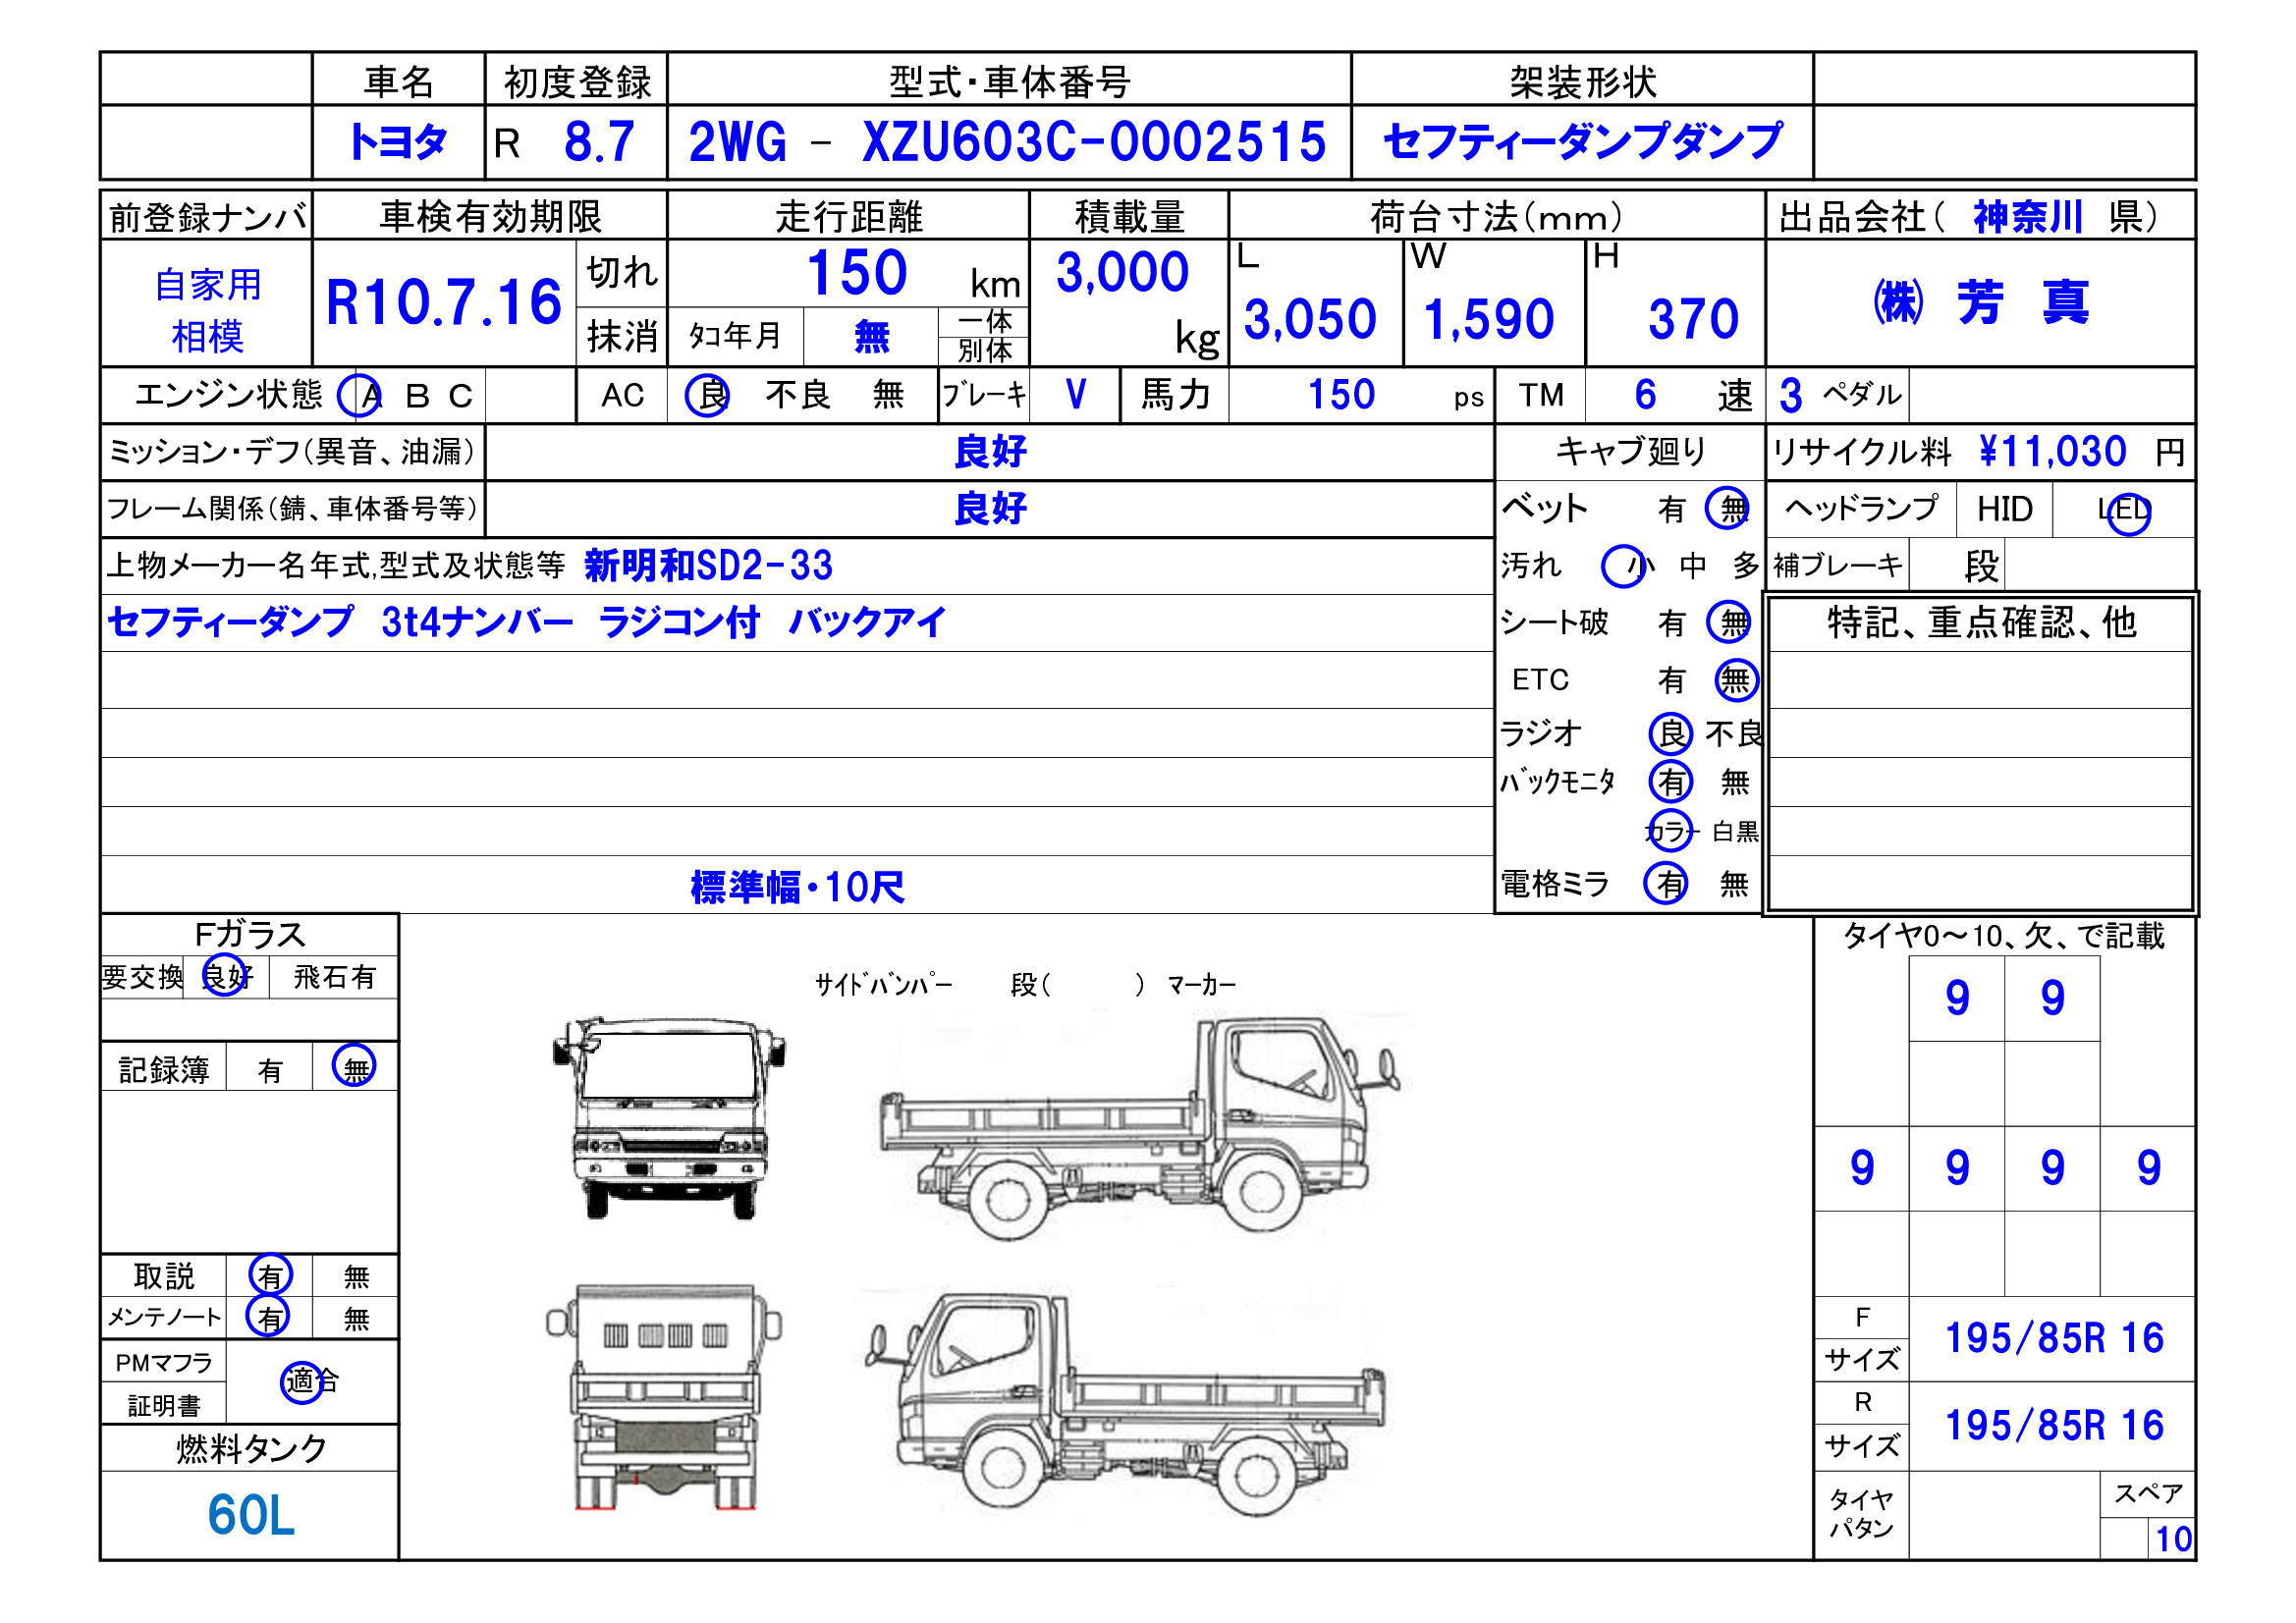Click the circled "無" beside ベット
This screenshot has height=1623, width=2296.
(x=1728, y=509)
